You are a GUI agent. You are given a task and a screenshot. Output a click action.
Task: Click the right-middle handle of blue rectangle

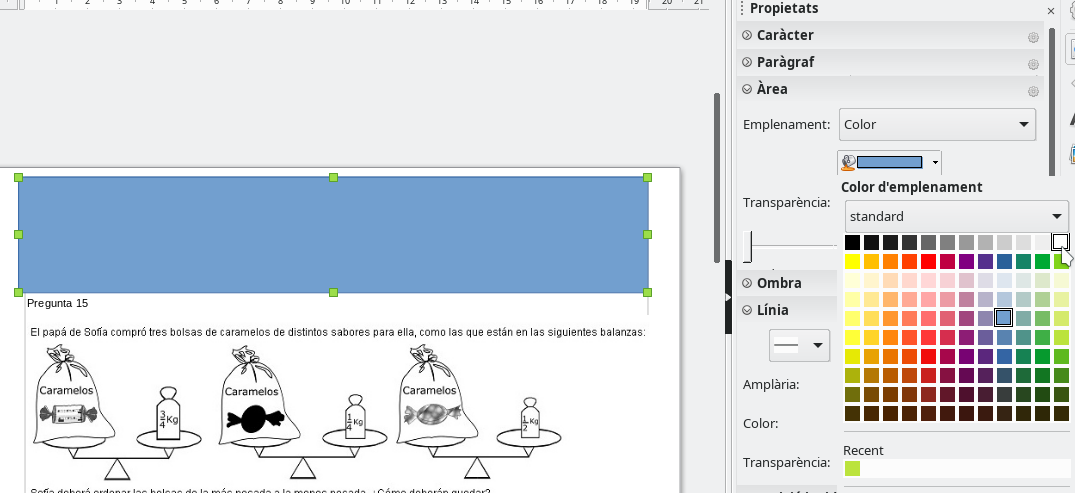(647, 235)
